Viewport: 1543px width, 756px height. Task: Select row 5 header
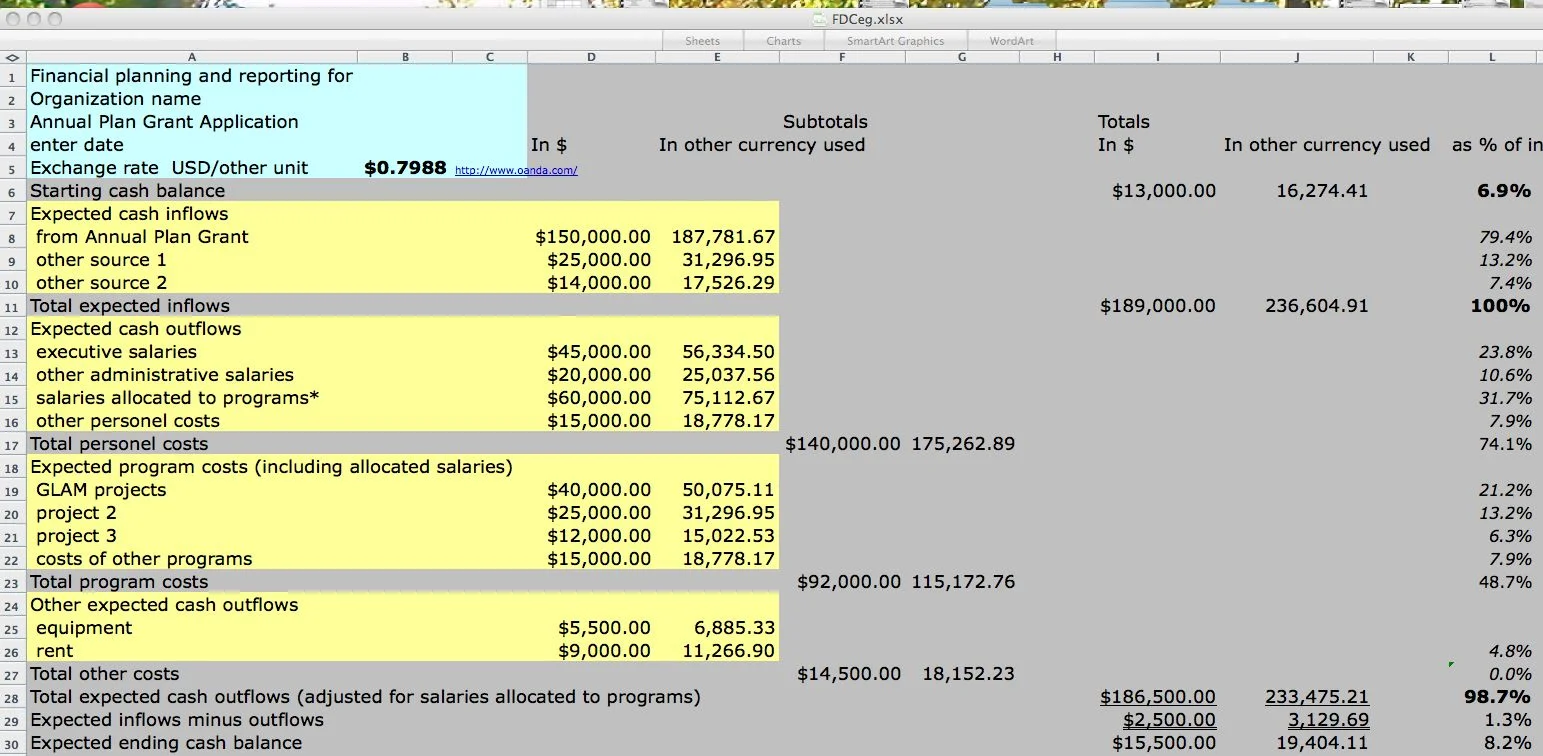(12, 168)
